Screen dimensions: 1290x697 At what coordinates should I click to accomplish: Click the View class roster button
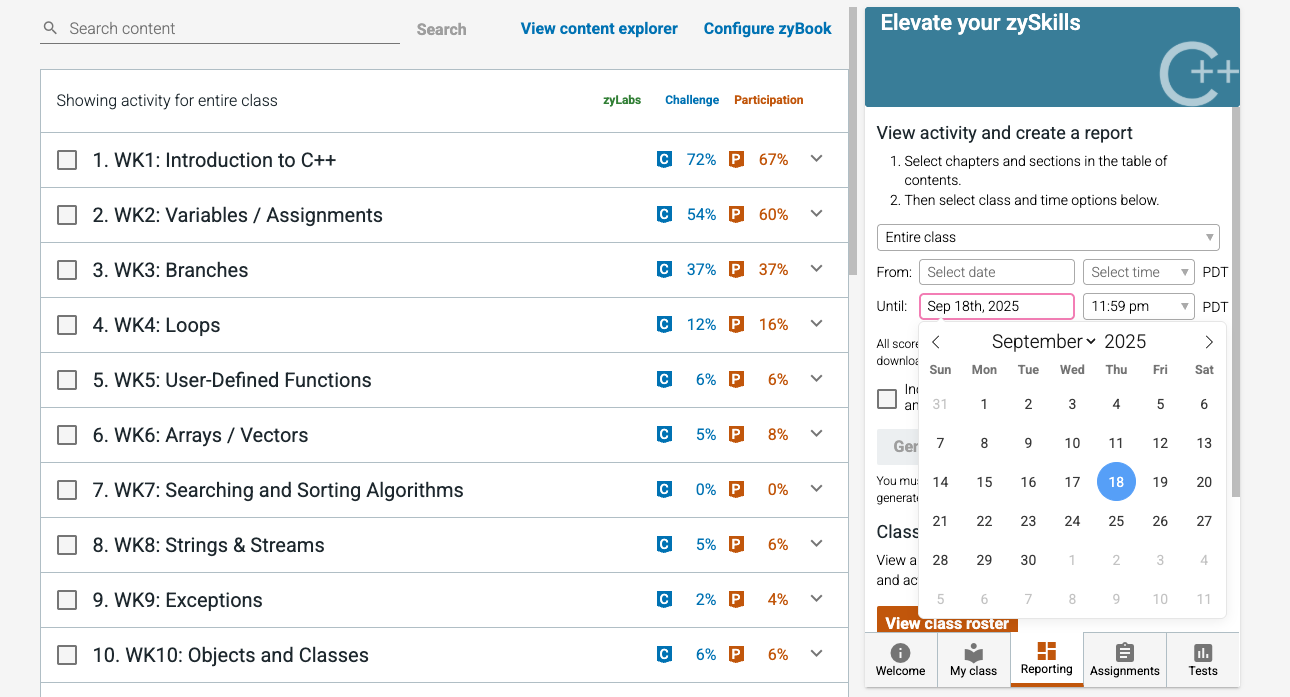pyautogui.click(x=947, y=620)
